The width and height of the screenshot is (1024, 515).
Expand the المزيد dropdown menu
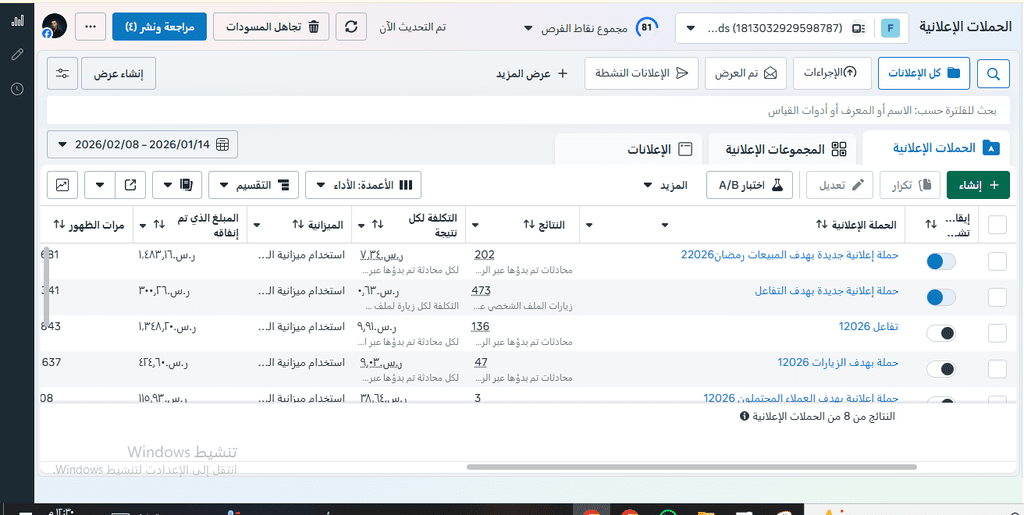point(665,185)
